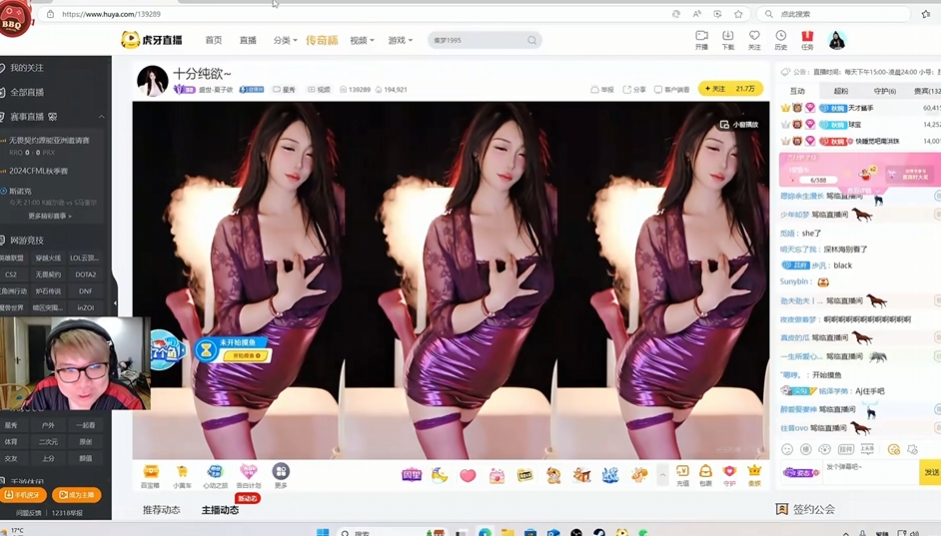Click the yellow 关注 follow button
This screenshot has height=536, width=941.
click(x=730, y=89)
